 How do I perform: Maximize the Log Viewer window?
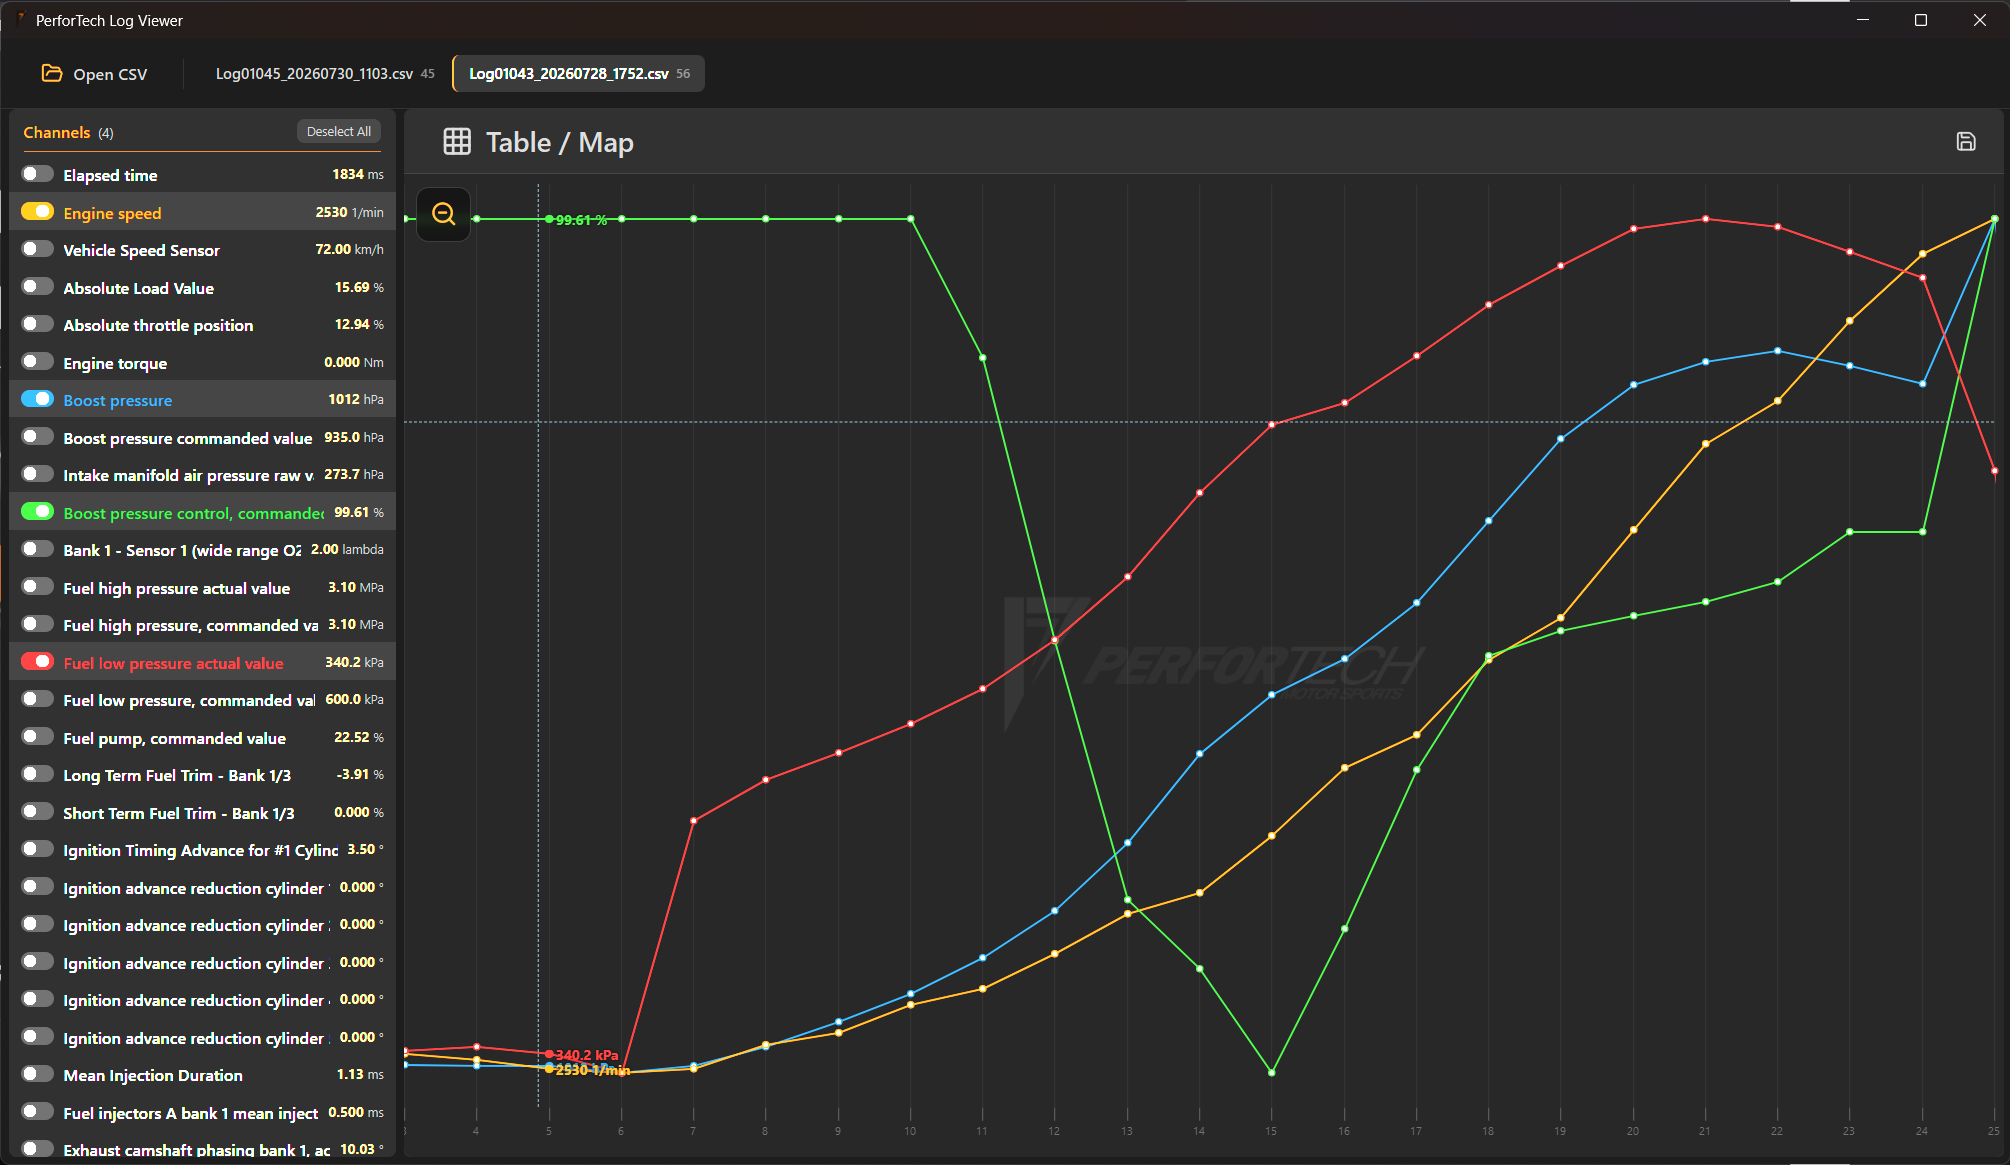(1921, 20)
